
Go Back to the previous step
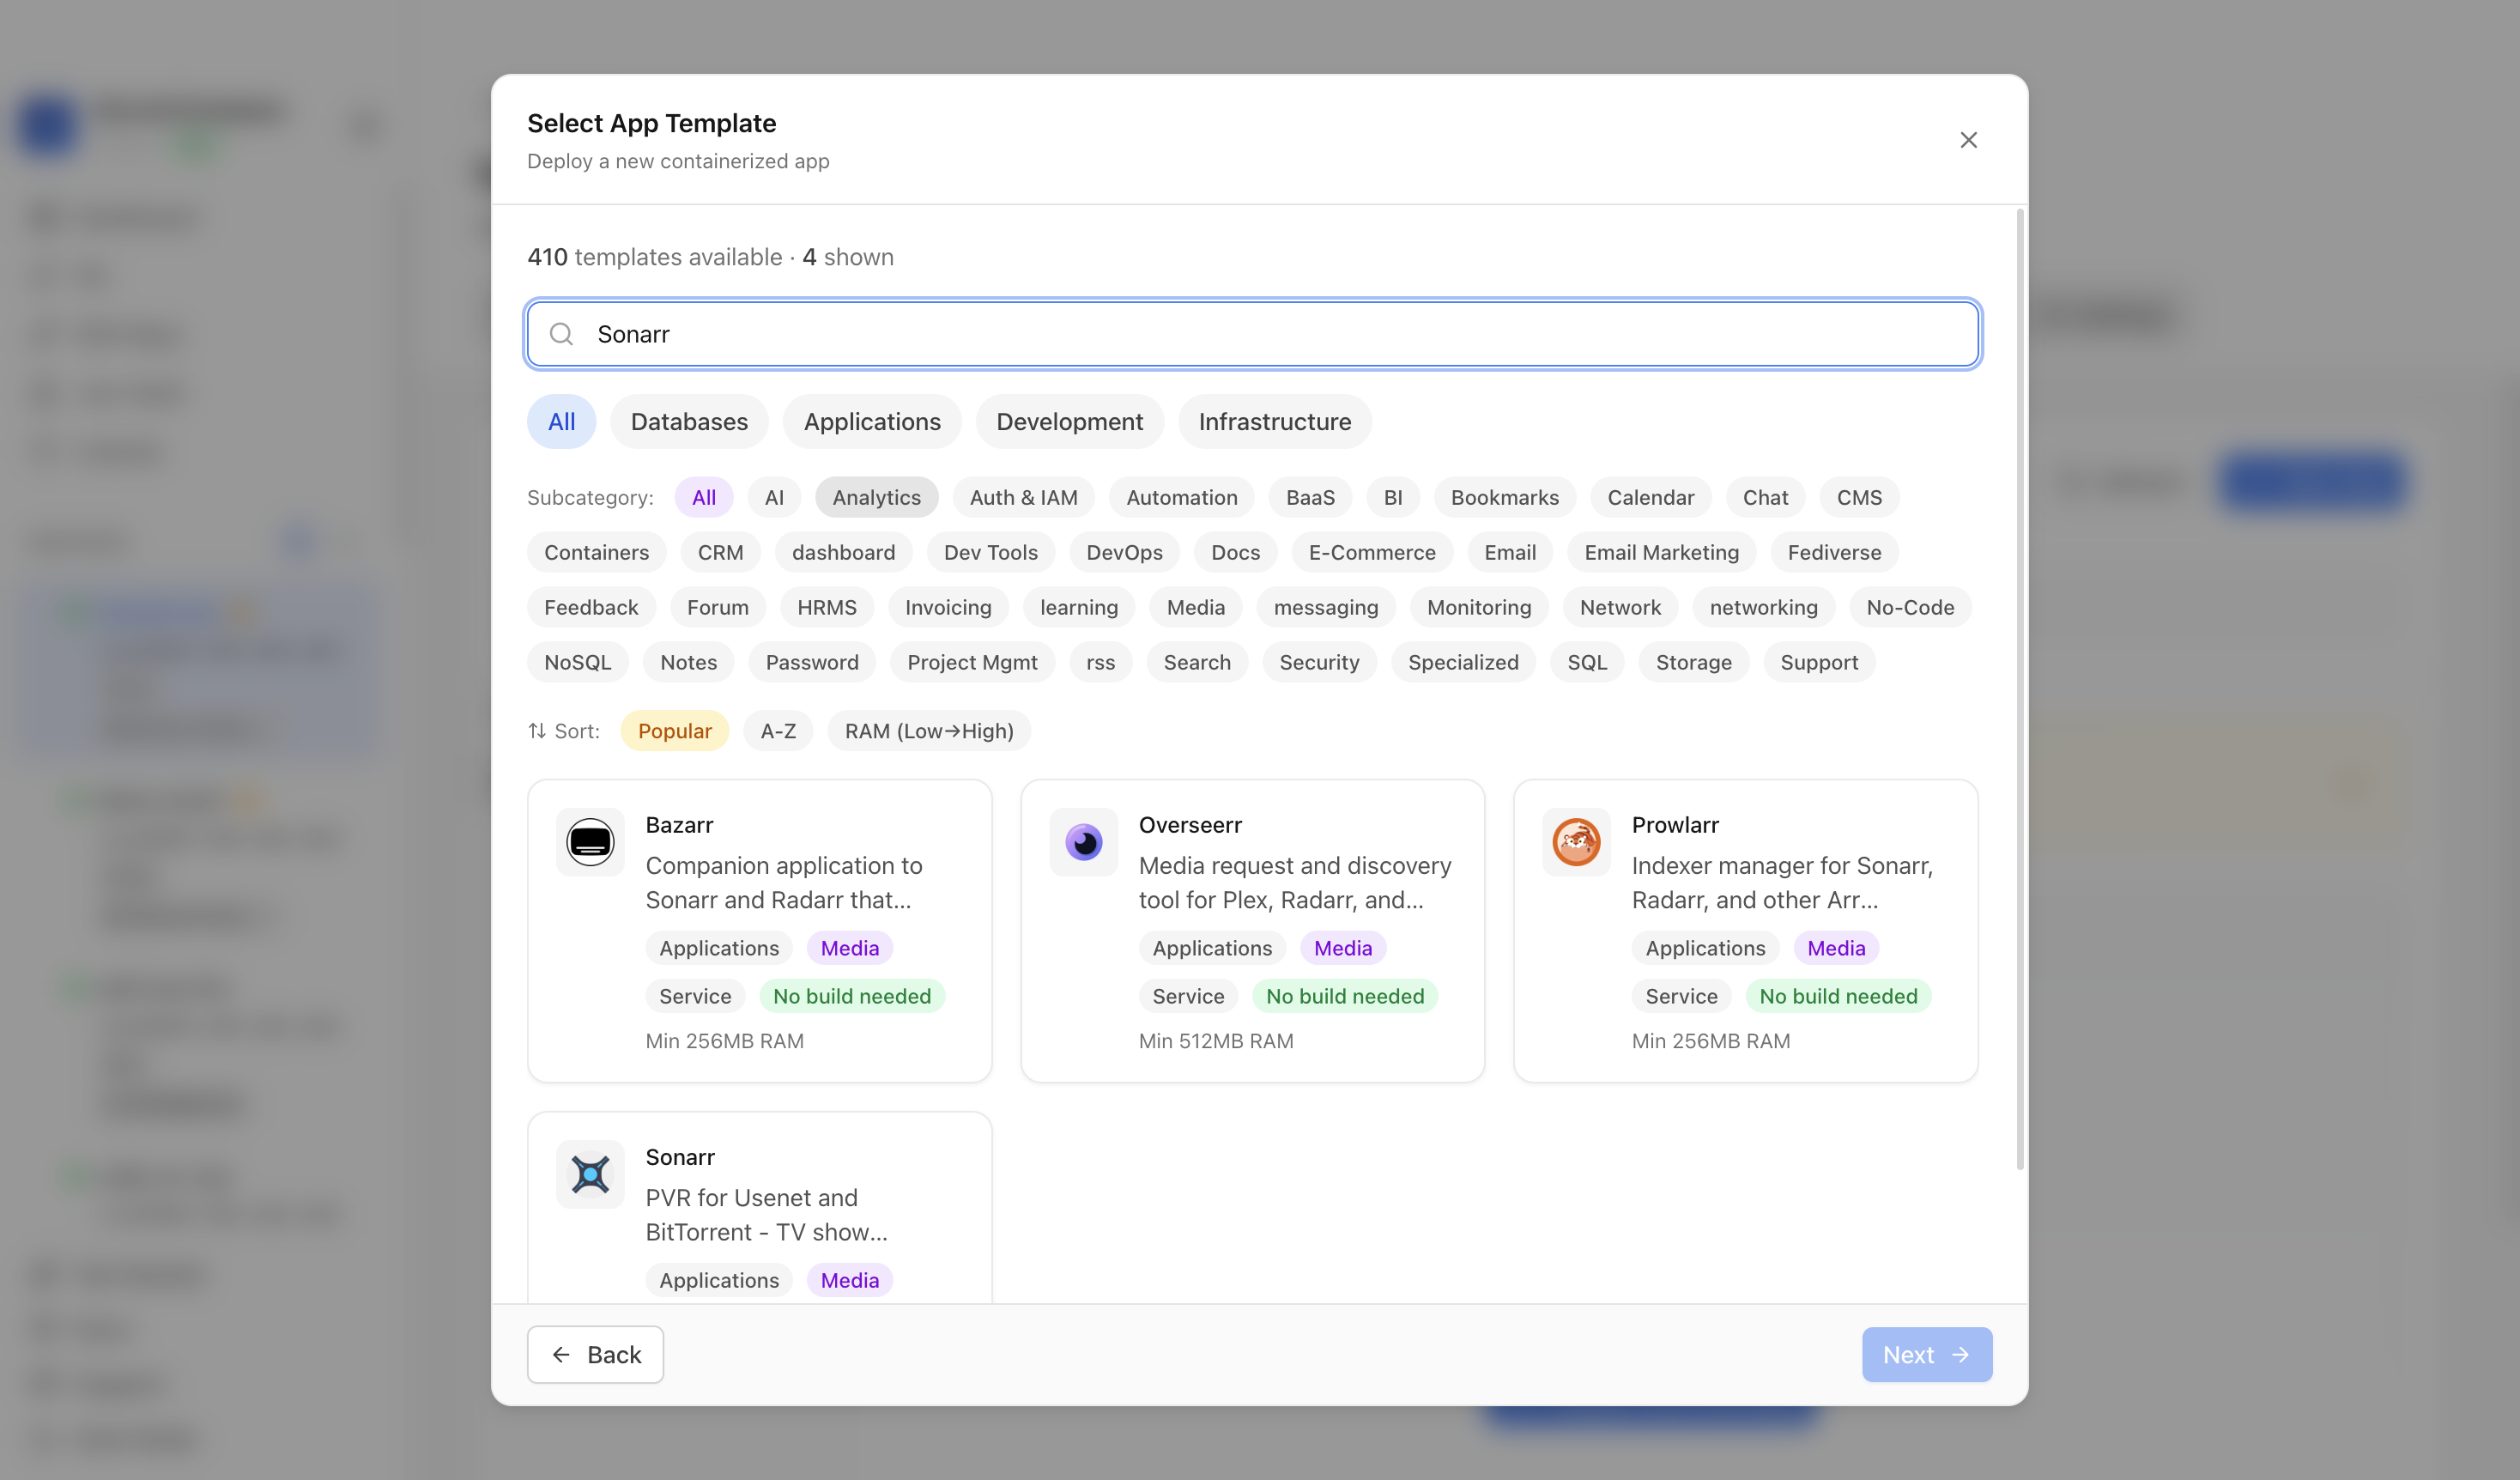[595, 1355]
